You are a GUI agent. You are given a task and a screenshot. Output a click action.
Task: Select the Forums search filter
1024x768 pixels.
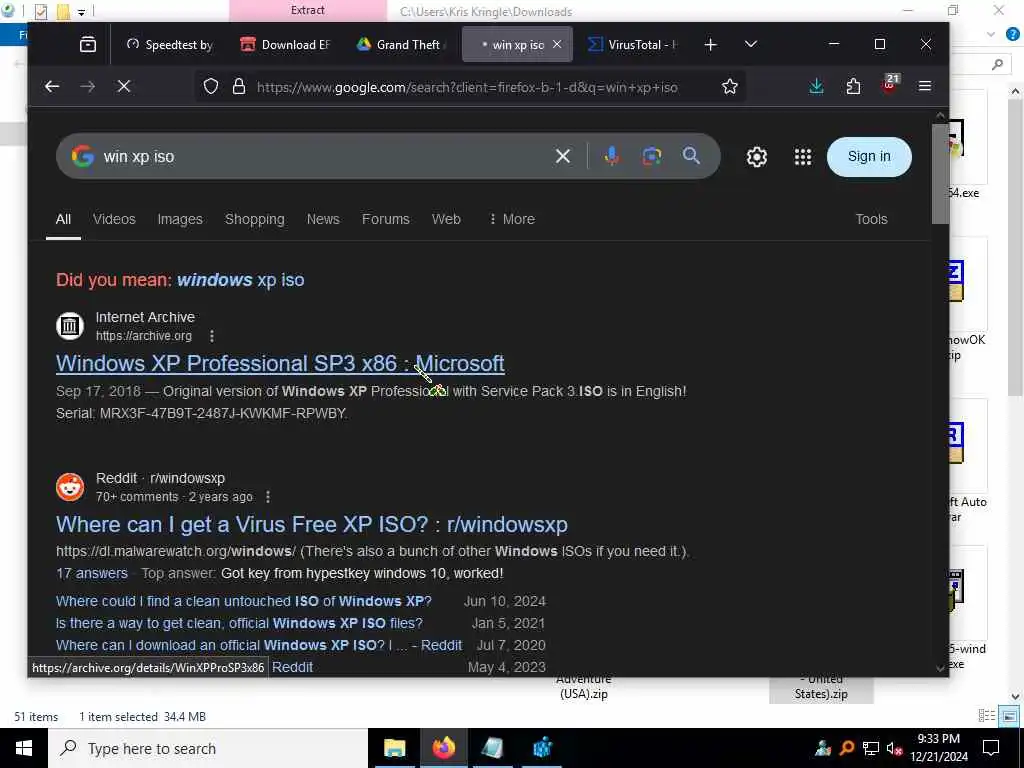[x=386, y=219]
